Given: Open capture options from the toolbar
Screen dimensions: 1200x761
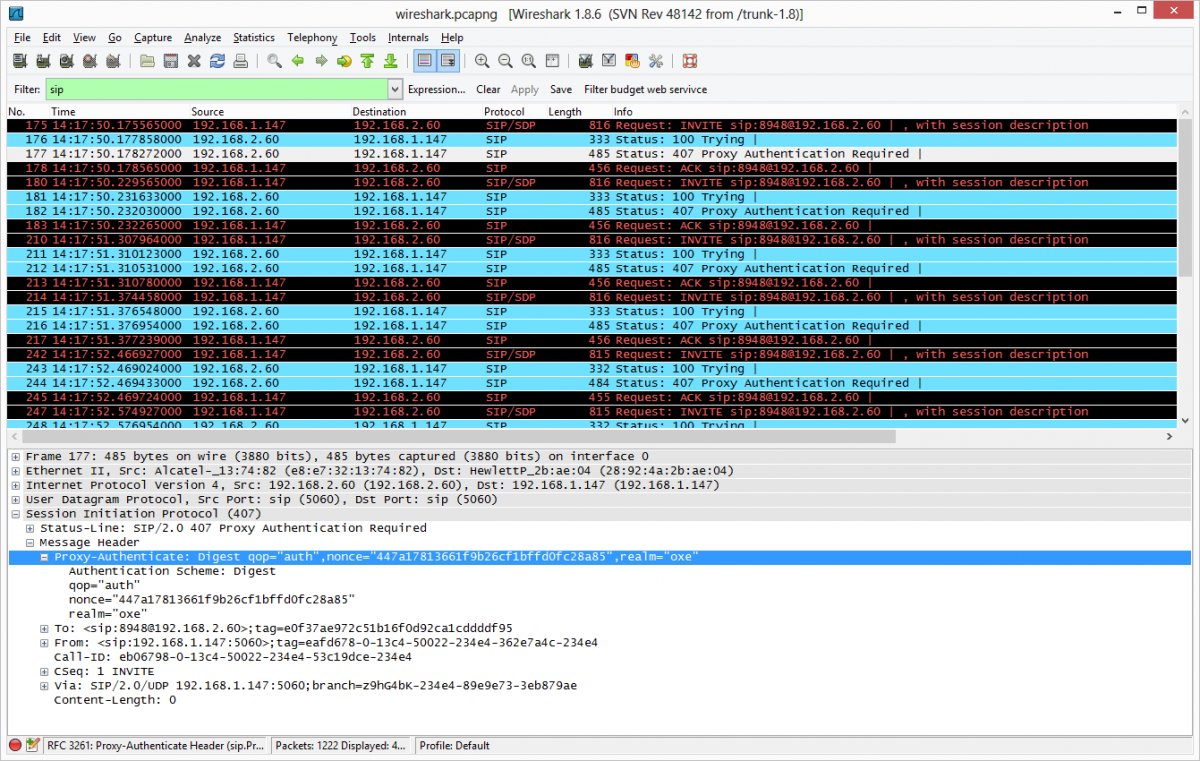Looking at the screenshot, I should [x=43, y=61].
